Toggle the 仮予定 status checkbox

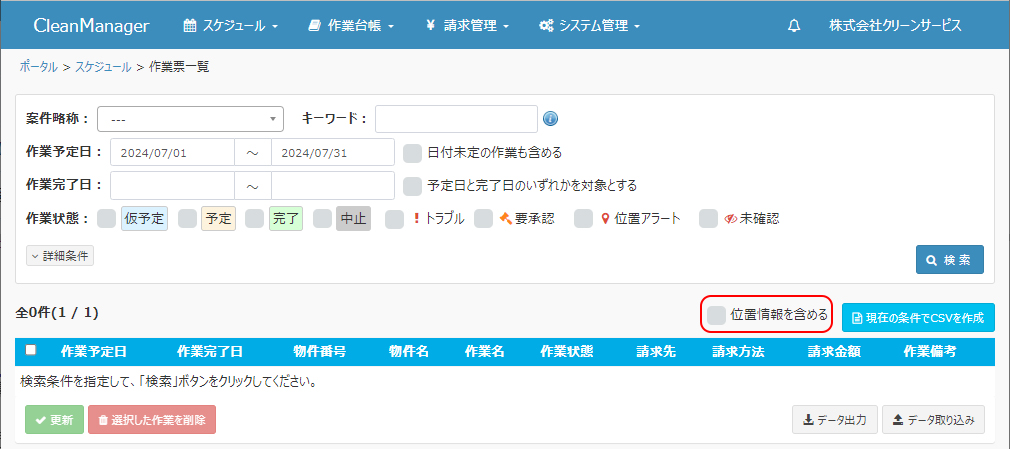point(106,218)
